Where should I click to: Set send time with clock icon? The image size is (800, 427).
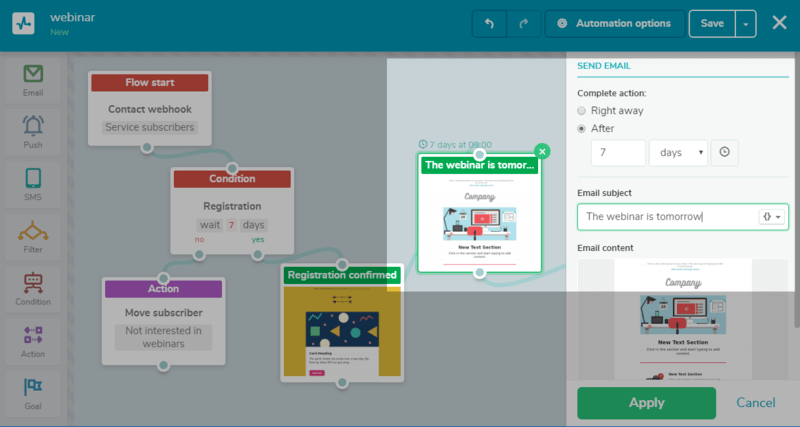724,152
